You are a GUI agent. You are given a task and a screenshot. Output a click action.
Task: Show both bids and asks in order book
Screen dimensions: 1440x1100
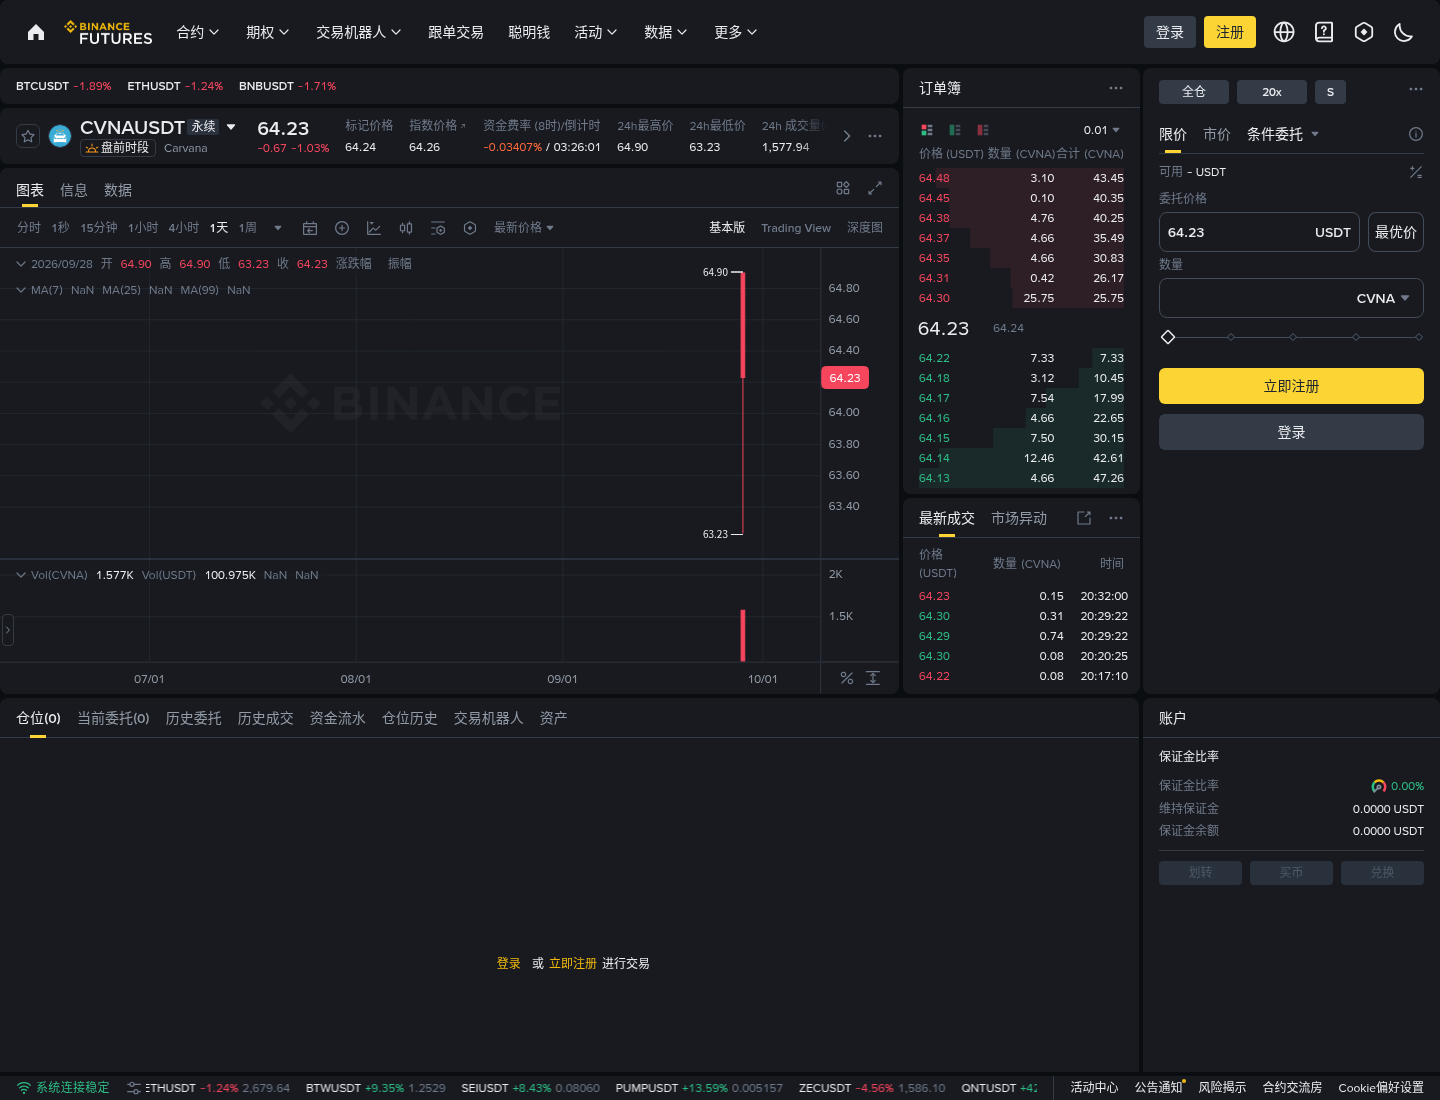click(927, 130)
